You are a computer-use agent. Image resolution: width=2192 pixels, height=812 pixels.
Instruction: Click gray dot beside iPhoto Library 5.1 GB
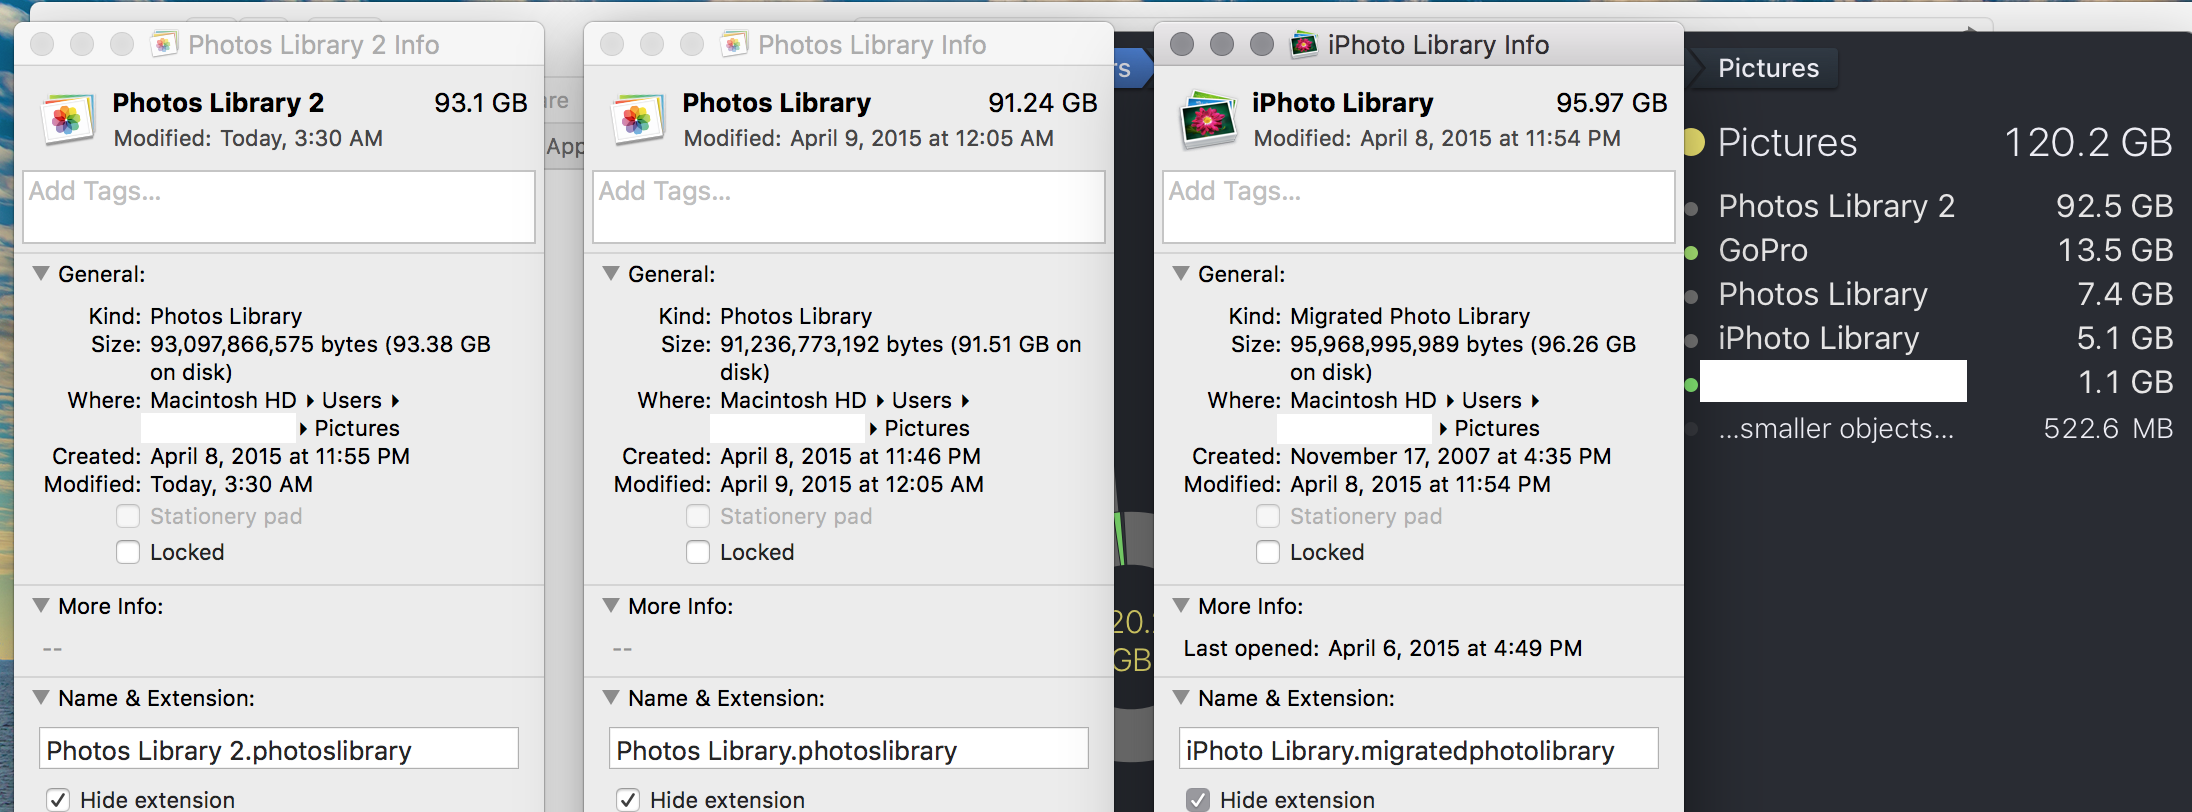1692,340
